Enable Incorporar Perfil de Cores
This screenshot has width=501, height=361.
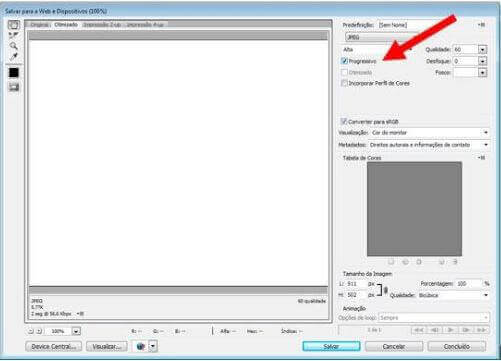click(344, 83)
